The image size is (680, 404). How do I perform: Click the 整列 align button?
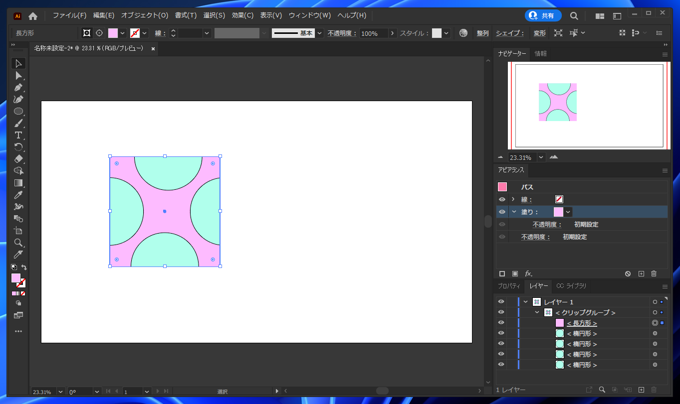coord(483,33)
